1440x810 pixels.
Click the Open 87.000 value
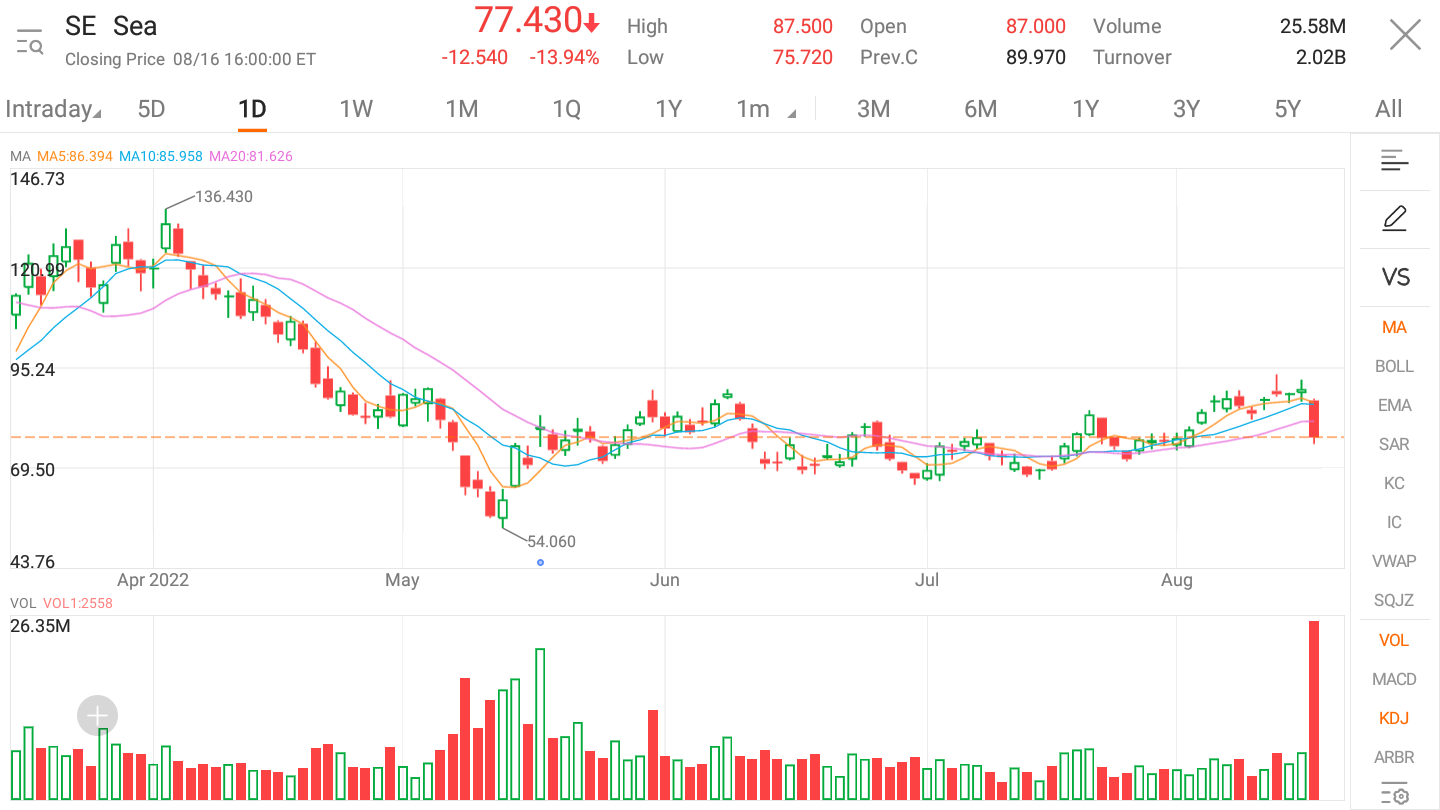pos(1036,26)
